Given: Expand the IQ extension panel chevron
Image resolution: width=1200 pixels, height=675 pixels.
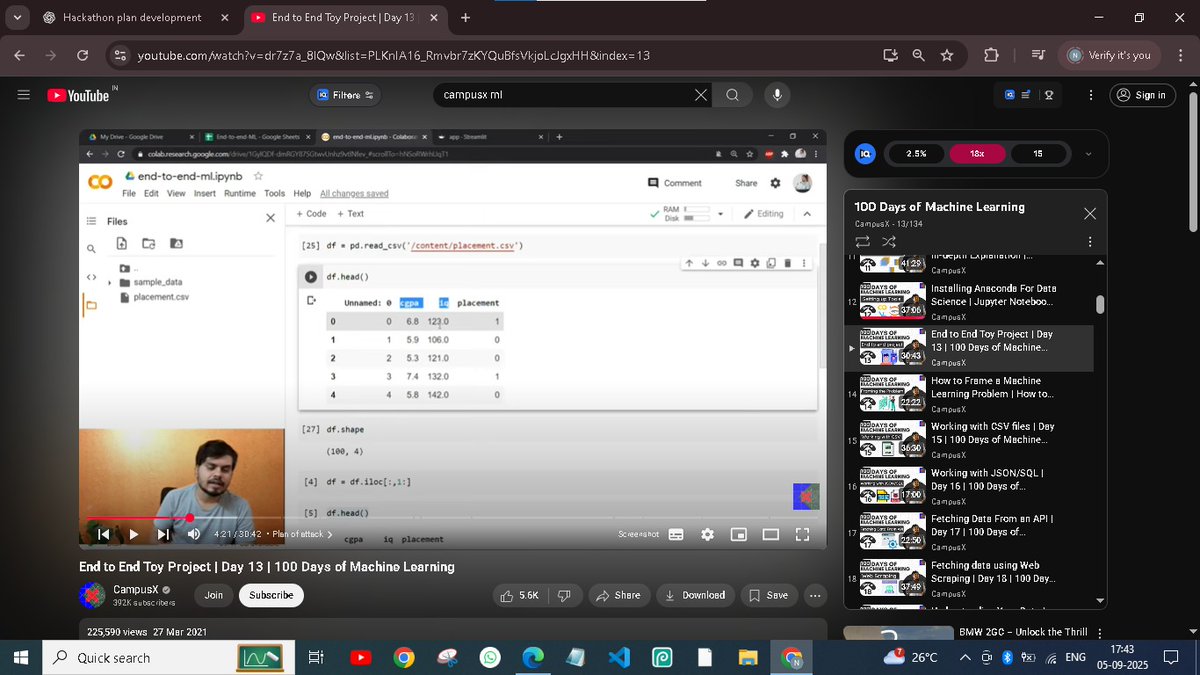Looking at the screenshot, I should pyautogui.click(x=1088, y=154).
